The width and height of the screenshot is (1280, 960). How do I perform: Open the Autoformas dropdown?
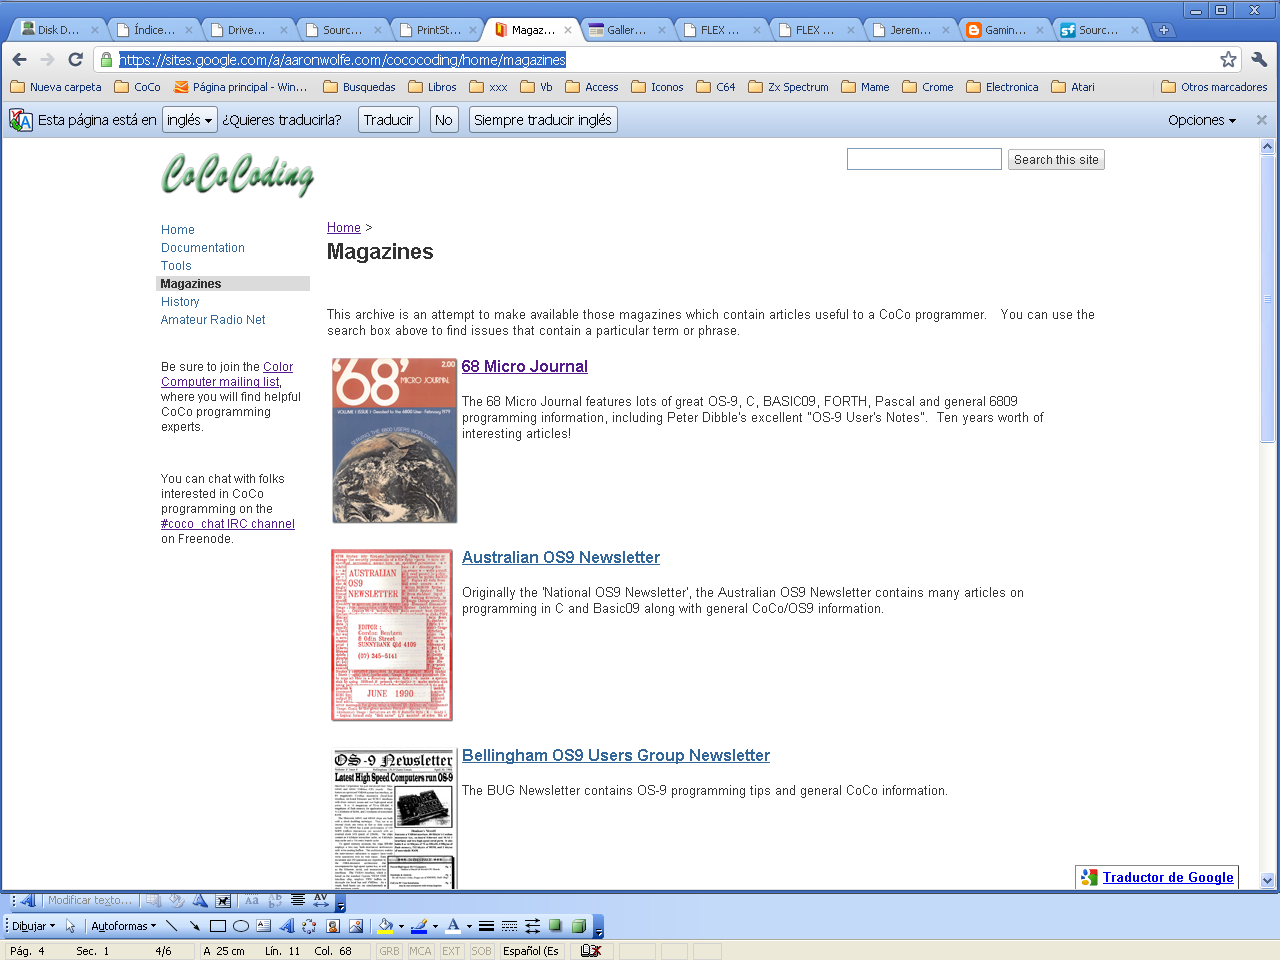[x=123, y=926]
